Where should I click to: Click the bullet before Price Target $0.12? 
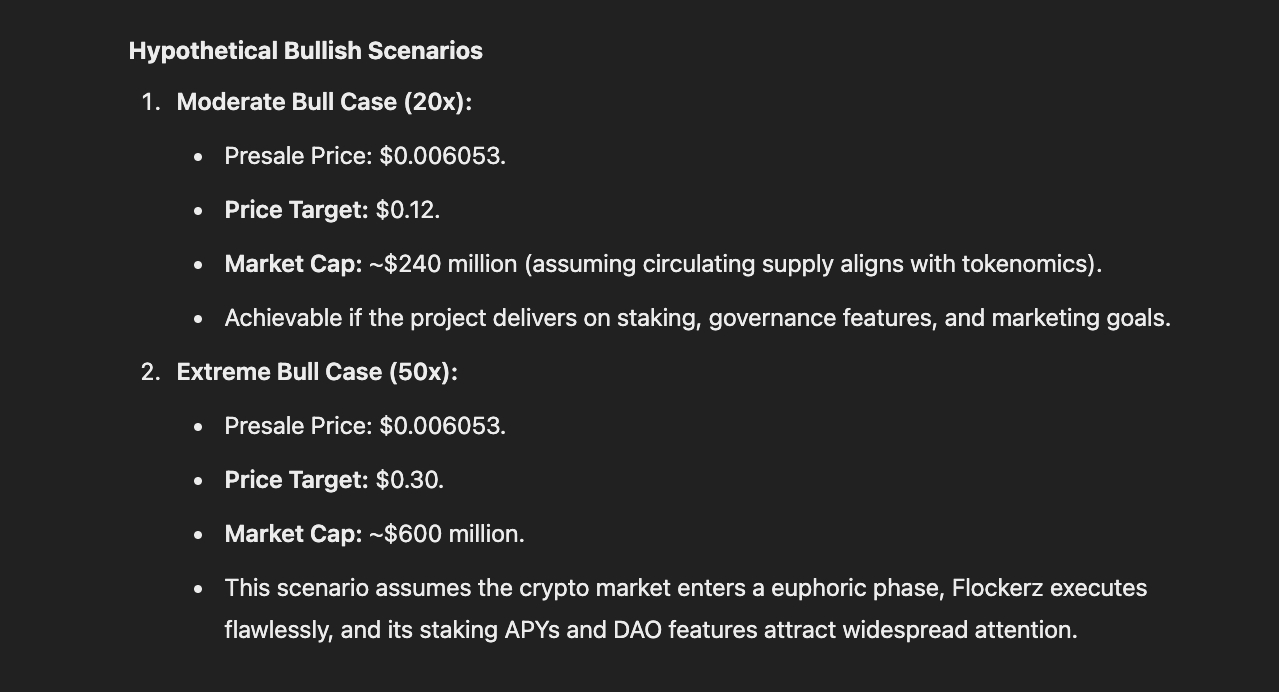(199, 211)
